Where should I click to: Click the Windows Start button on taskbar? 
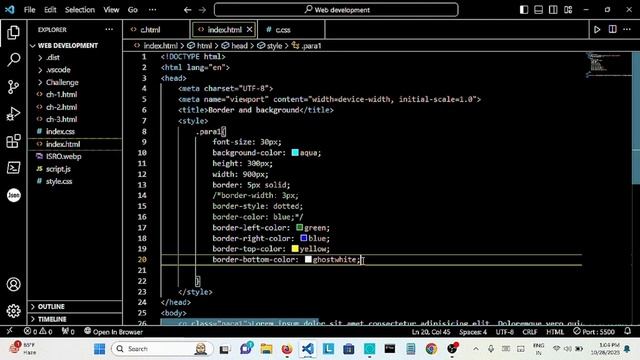point(99,349)
